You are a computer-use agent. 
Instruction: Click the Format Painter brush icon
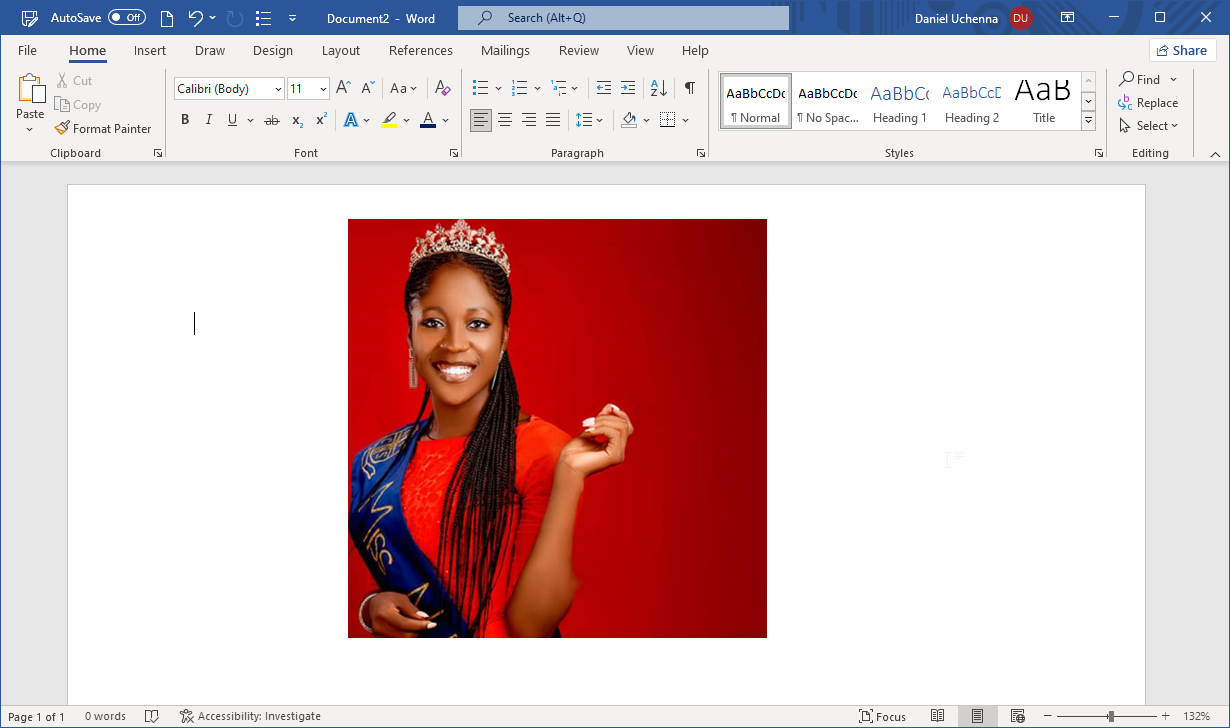(x=62, y=128)
